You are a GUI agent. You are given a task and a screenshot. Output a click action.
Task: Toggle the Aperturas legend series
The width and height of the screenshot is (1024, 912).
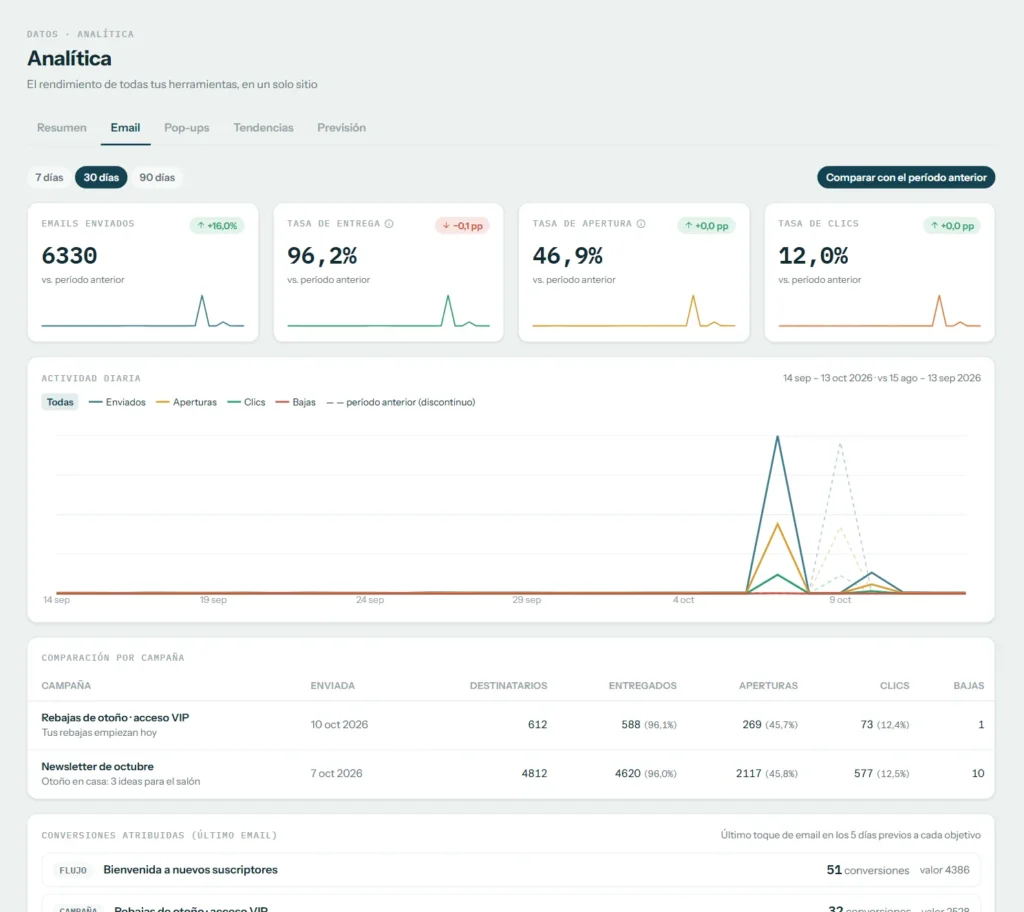pos(187,402)
